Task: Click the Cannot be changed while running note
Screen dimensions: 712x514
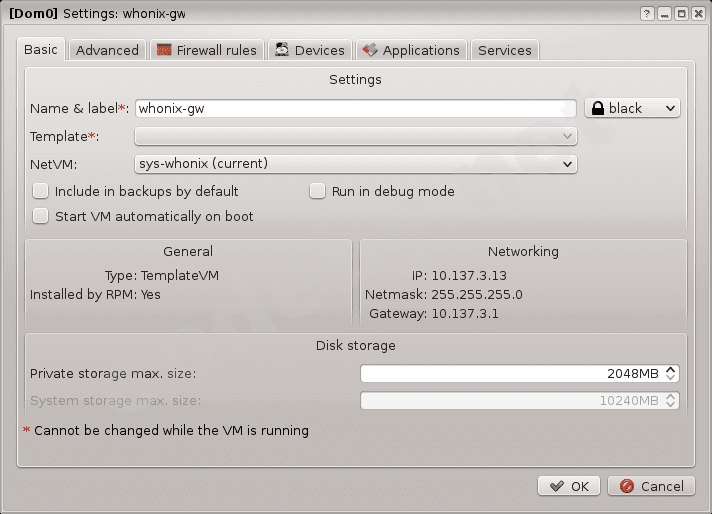Action: click(x=166, y=430)
